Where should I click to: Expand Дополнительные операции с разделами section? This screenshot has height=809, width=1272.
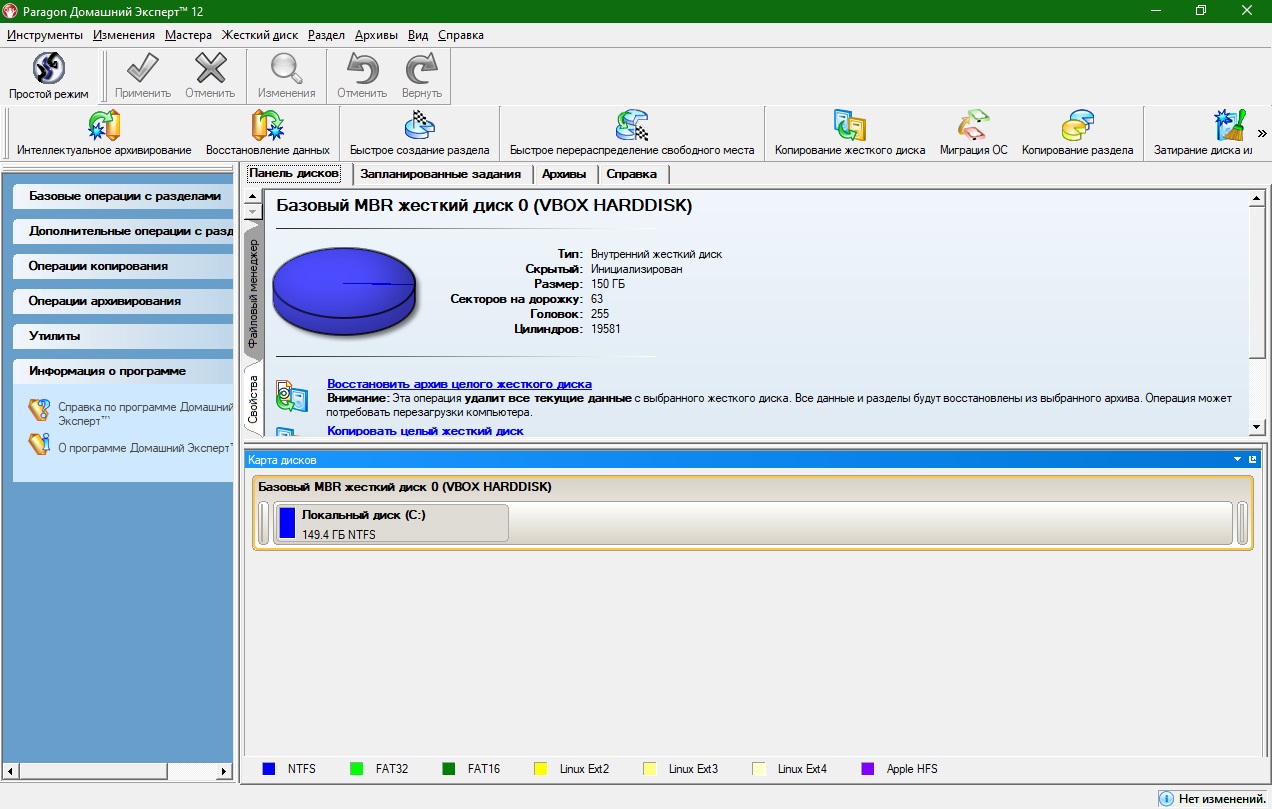[x=124, y=231]
